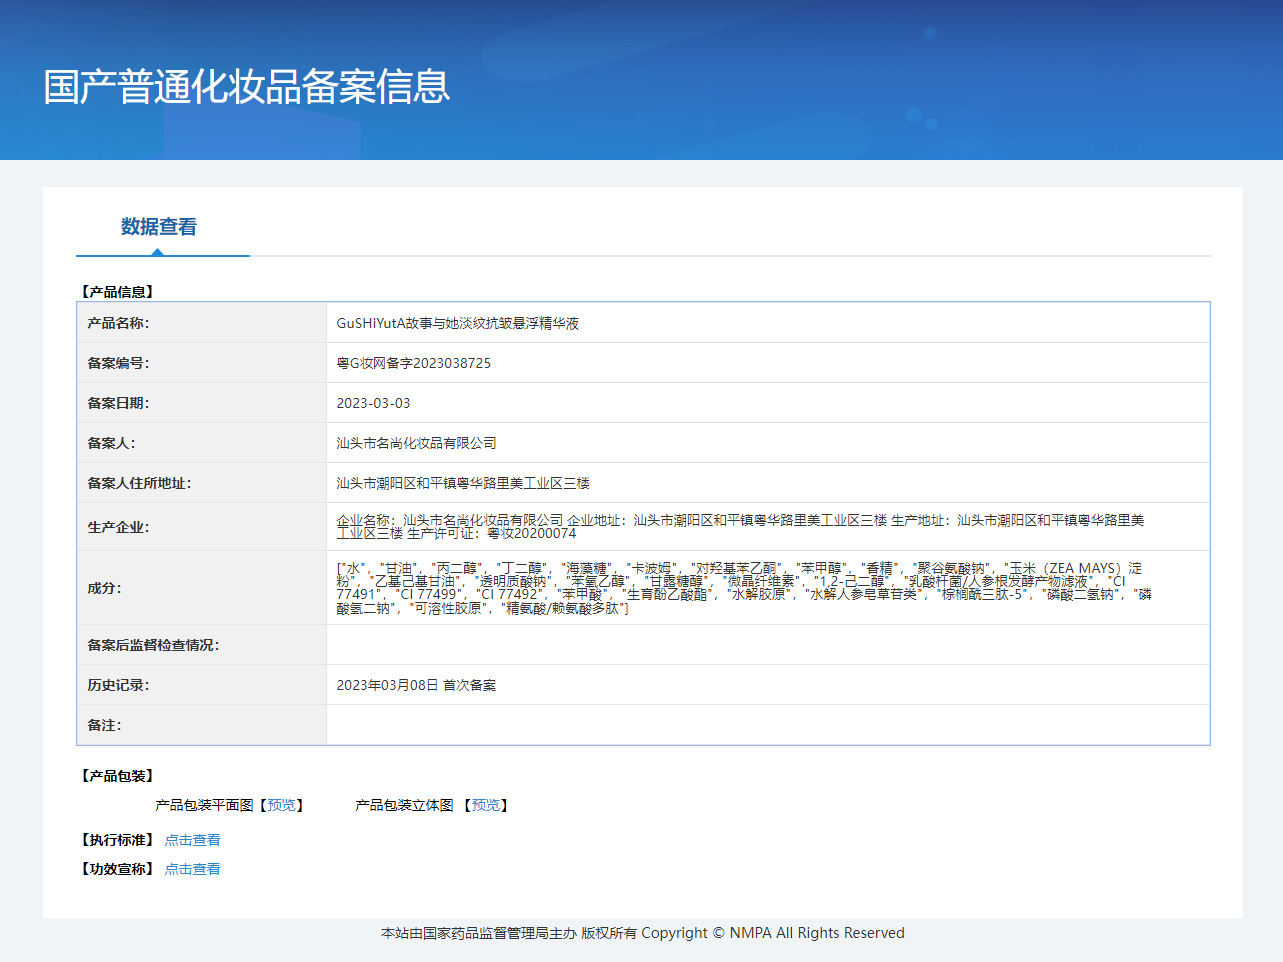This screenshot has width=1283, height=962.
Task: Click the filing date 2023-03-03
Action: (x=373, y=403)
